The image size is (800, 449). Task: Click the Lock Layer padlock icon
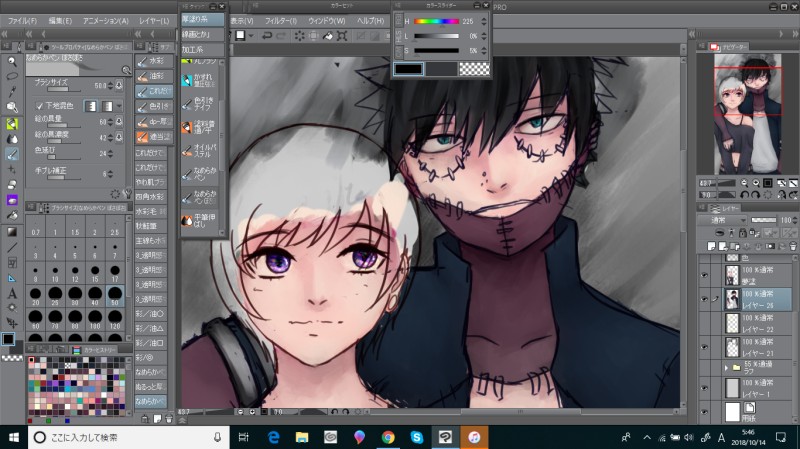(x=742, y=233)
